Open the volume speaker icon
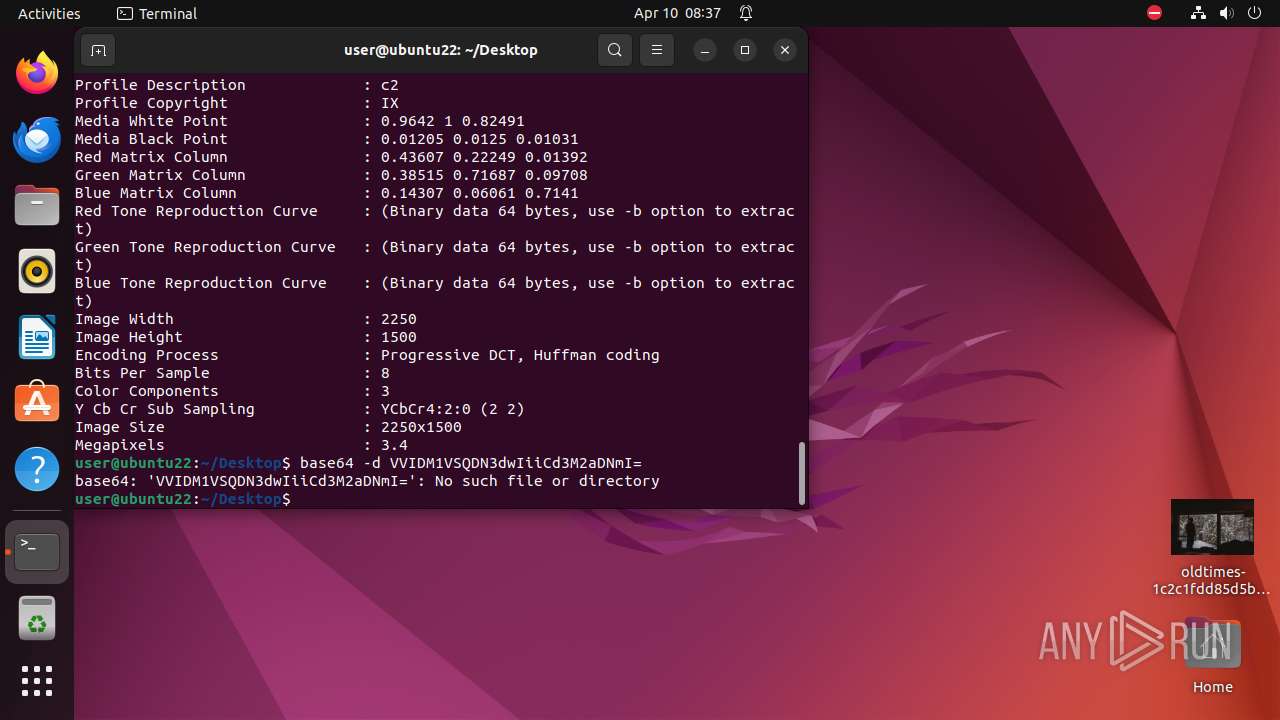 point(1227,14)
